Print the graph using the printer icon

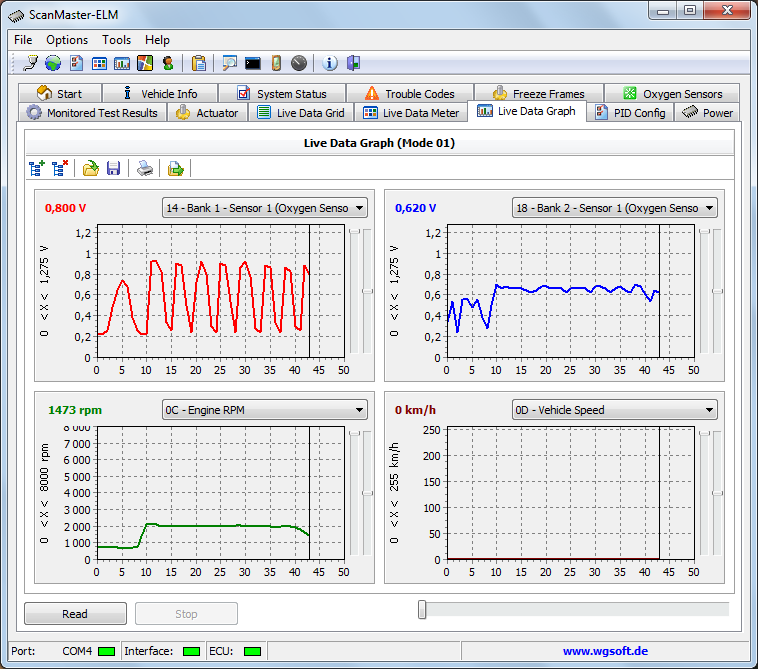click(x=145, y=168)
